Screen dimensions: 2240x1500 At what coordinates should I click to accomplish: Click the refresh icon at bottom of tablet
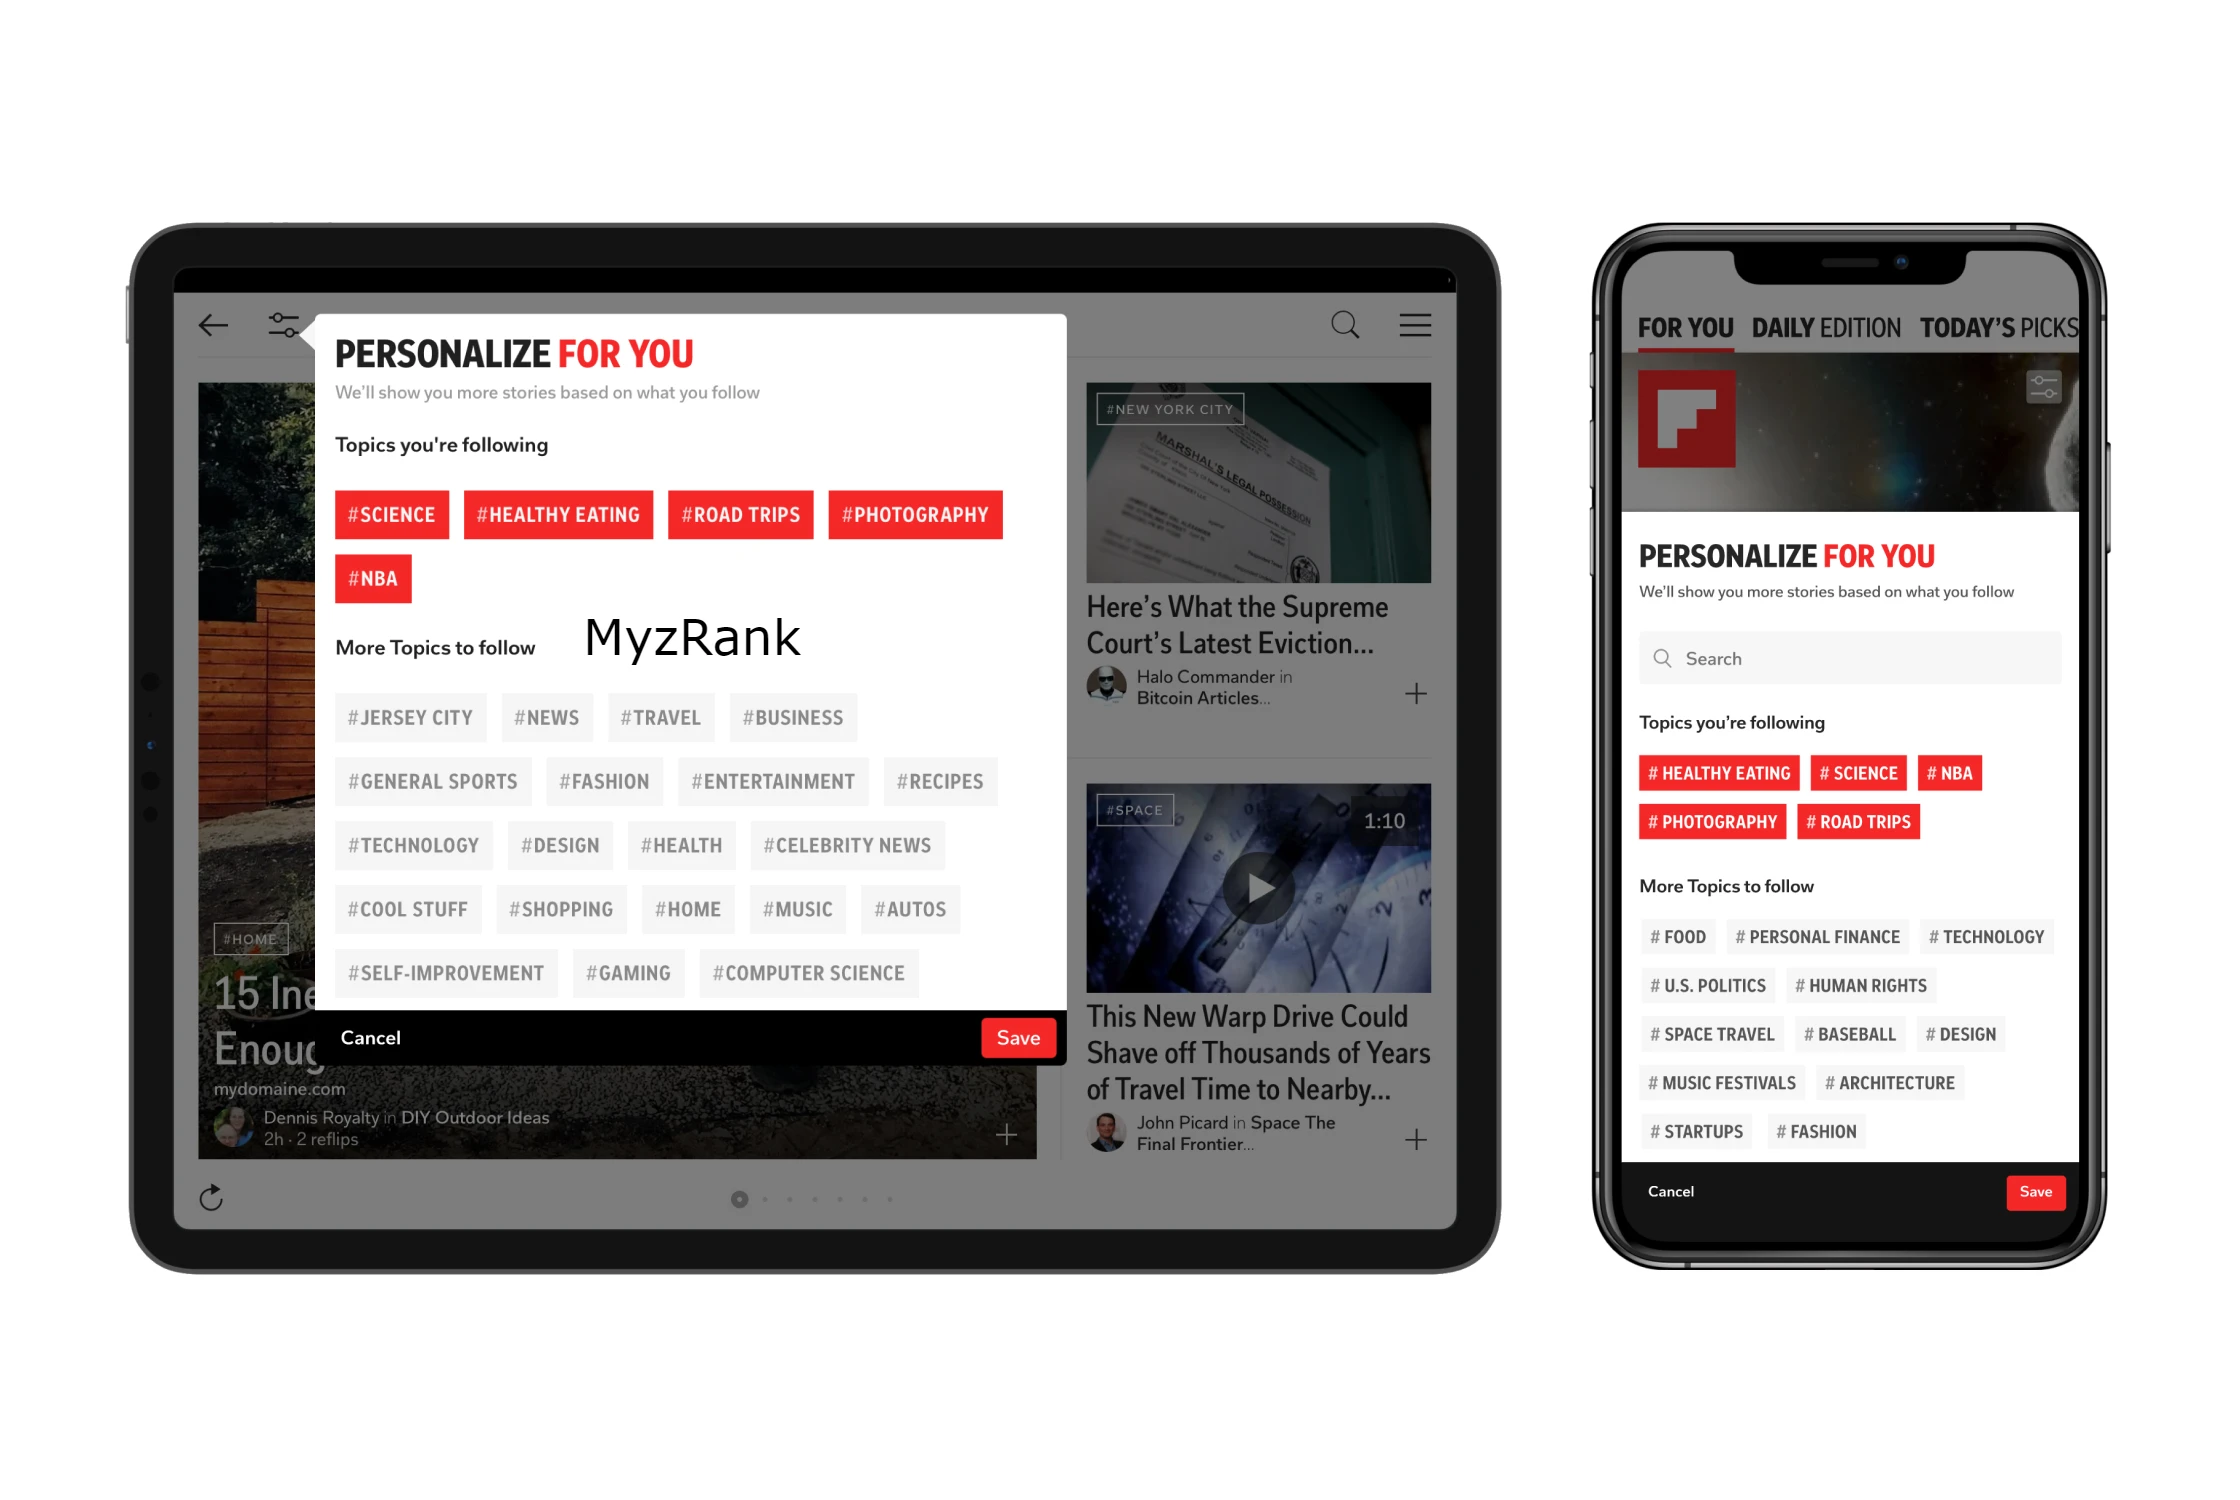pyautogui.click(x=213, y=1194)
